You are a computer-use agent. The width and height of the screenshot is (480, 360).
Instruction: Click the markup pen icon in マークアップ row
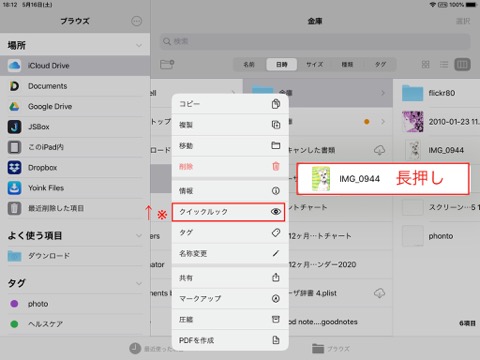pos(276,299)
